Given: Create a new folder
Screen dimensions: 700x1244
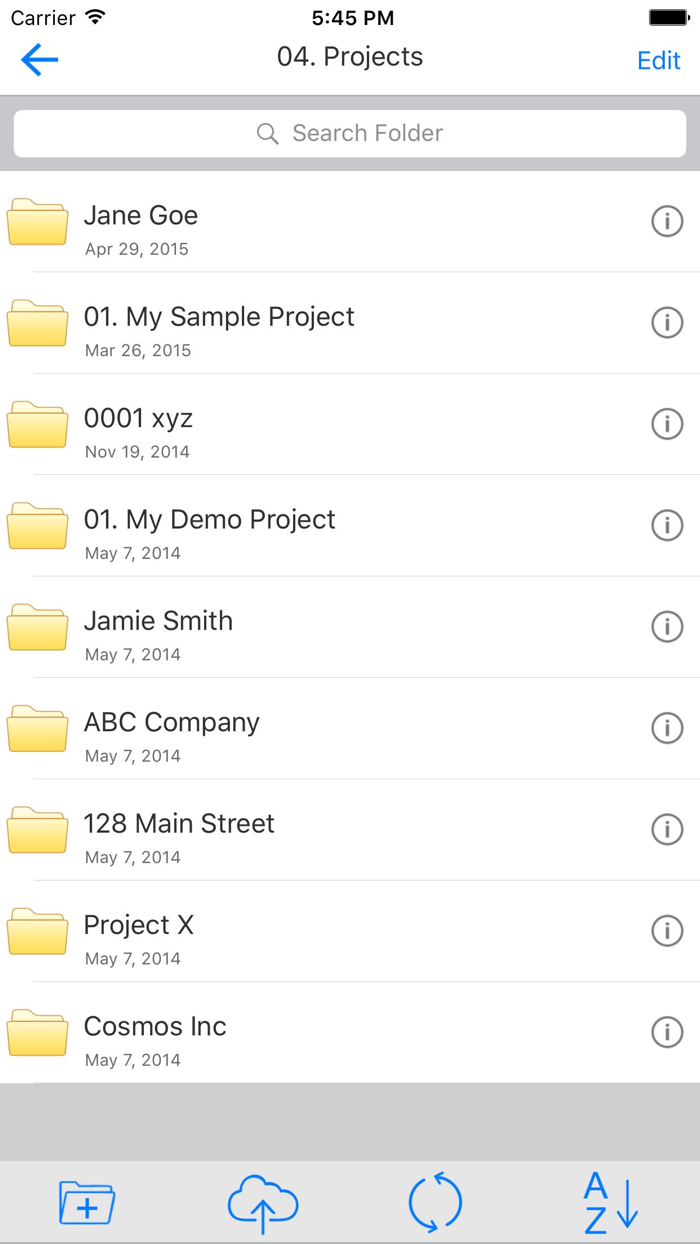Looking at the screenshot, I should (x=86, y=1204).
